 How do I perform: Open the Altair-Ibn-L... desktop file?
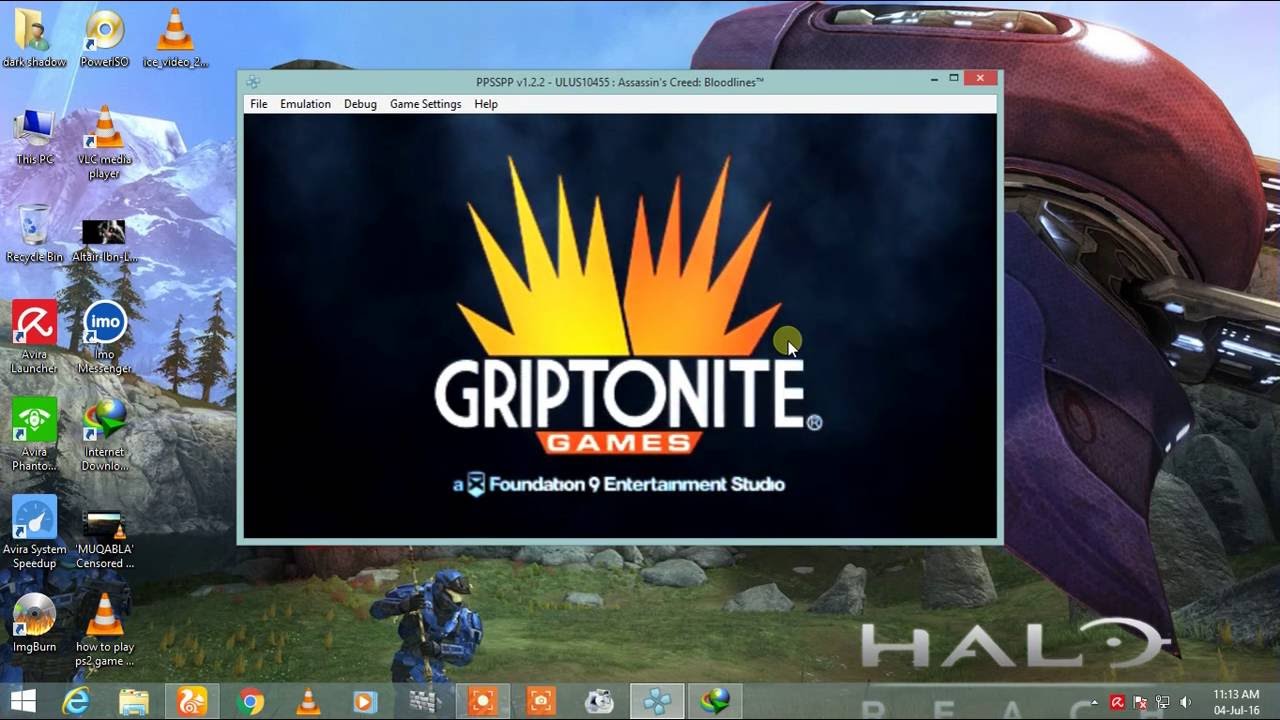coord(105,240)
